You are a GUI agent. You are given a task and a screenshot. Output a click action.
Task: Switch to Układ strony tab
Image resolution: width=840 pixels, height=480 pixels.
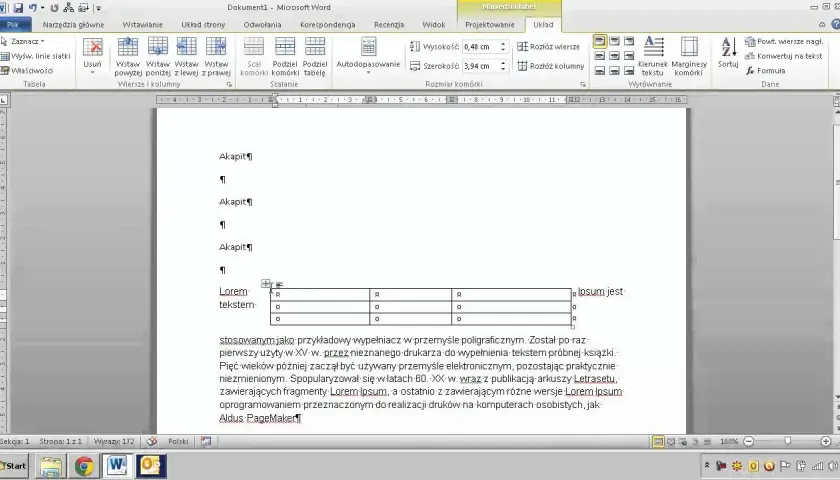(x=203, y=25)
